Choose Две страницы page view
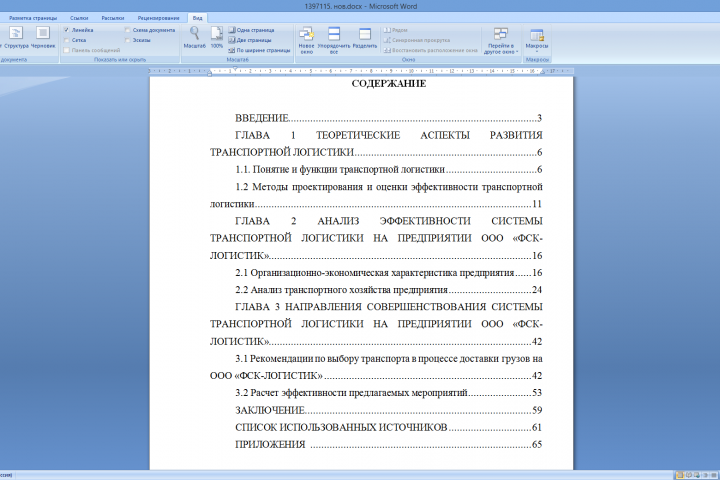 [250, 40]
